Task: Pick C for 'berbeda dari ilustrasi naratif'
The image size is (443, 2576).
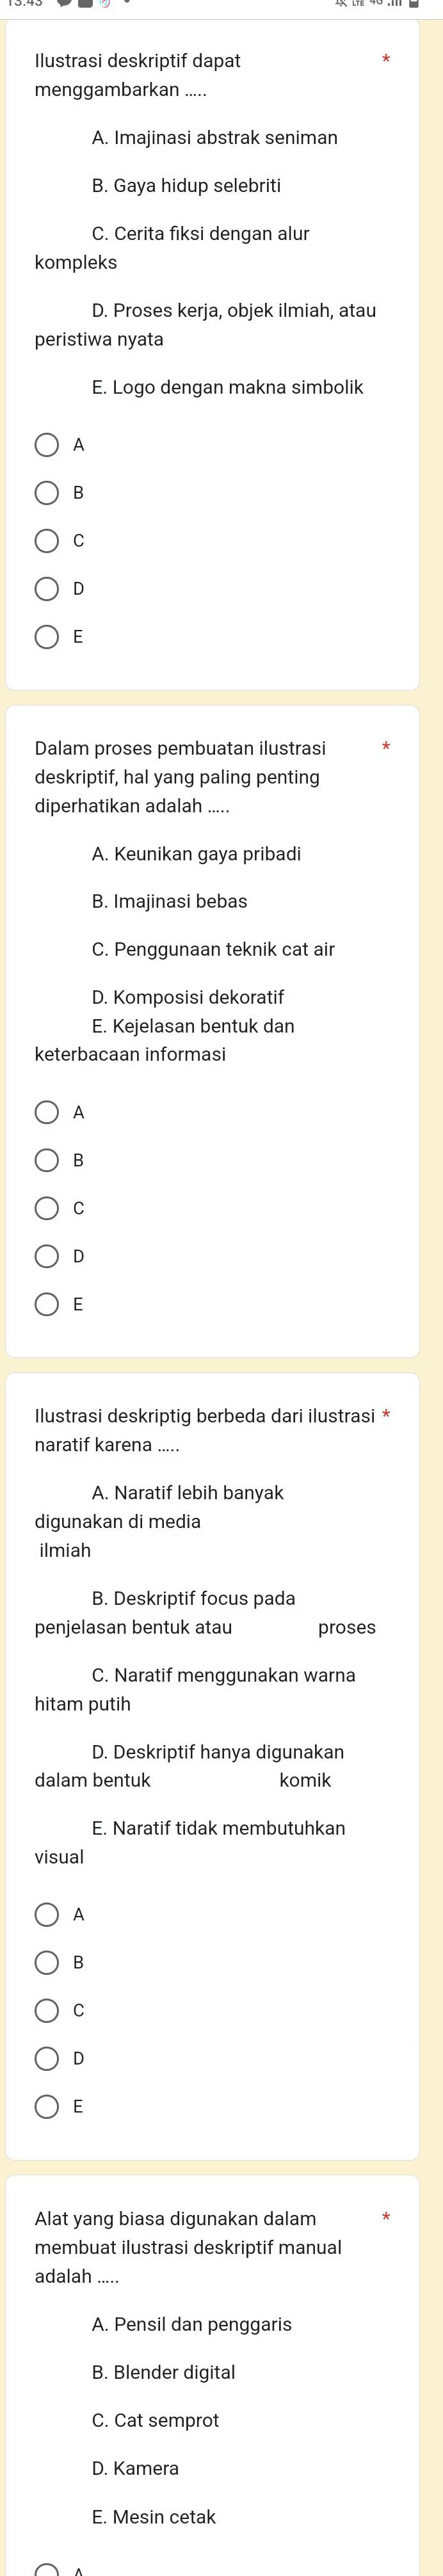Action: coord(47,2010)
